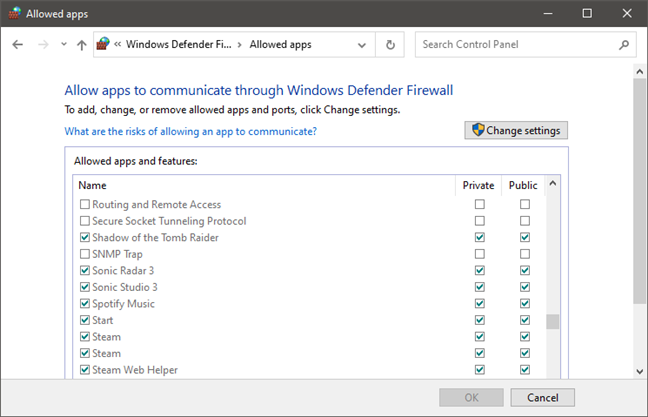648x417 pixels.
Task: Uncheck Spotify Music checkbox
Action: [85, 303]
